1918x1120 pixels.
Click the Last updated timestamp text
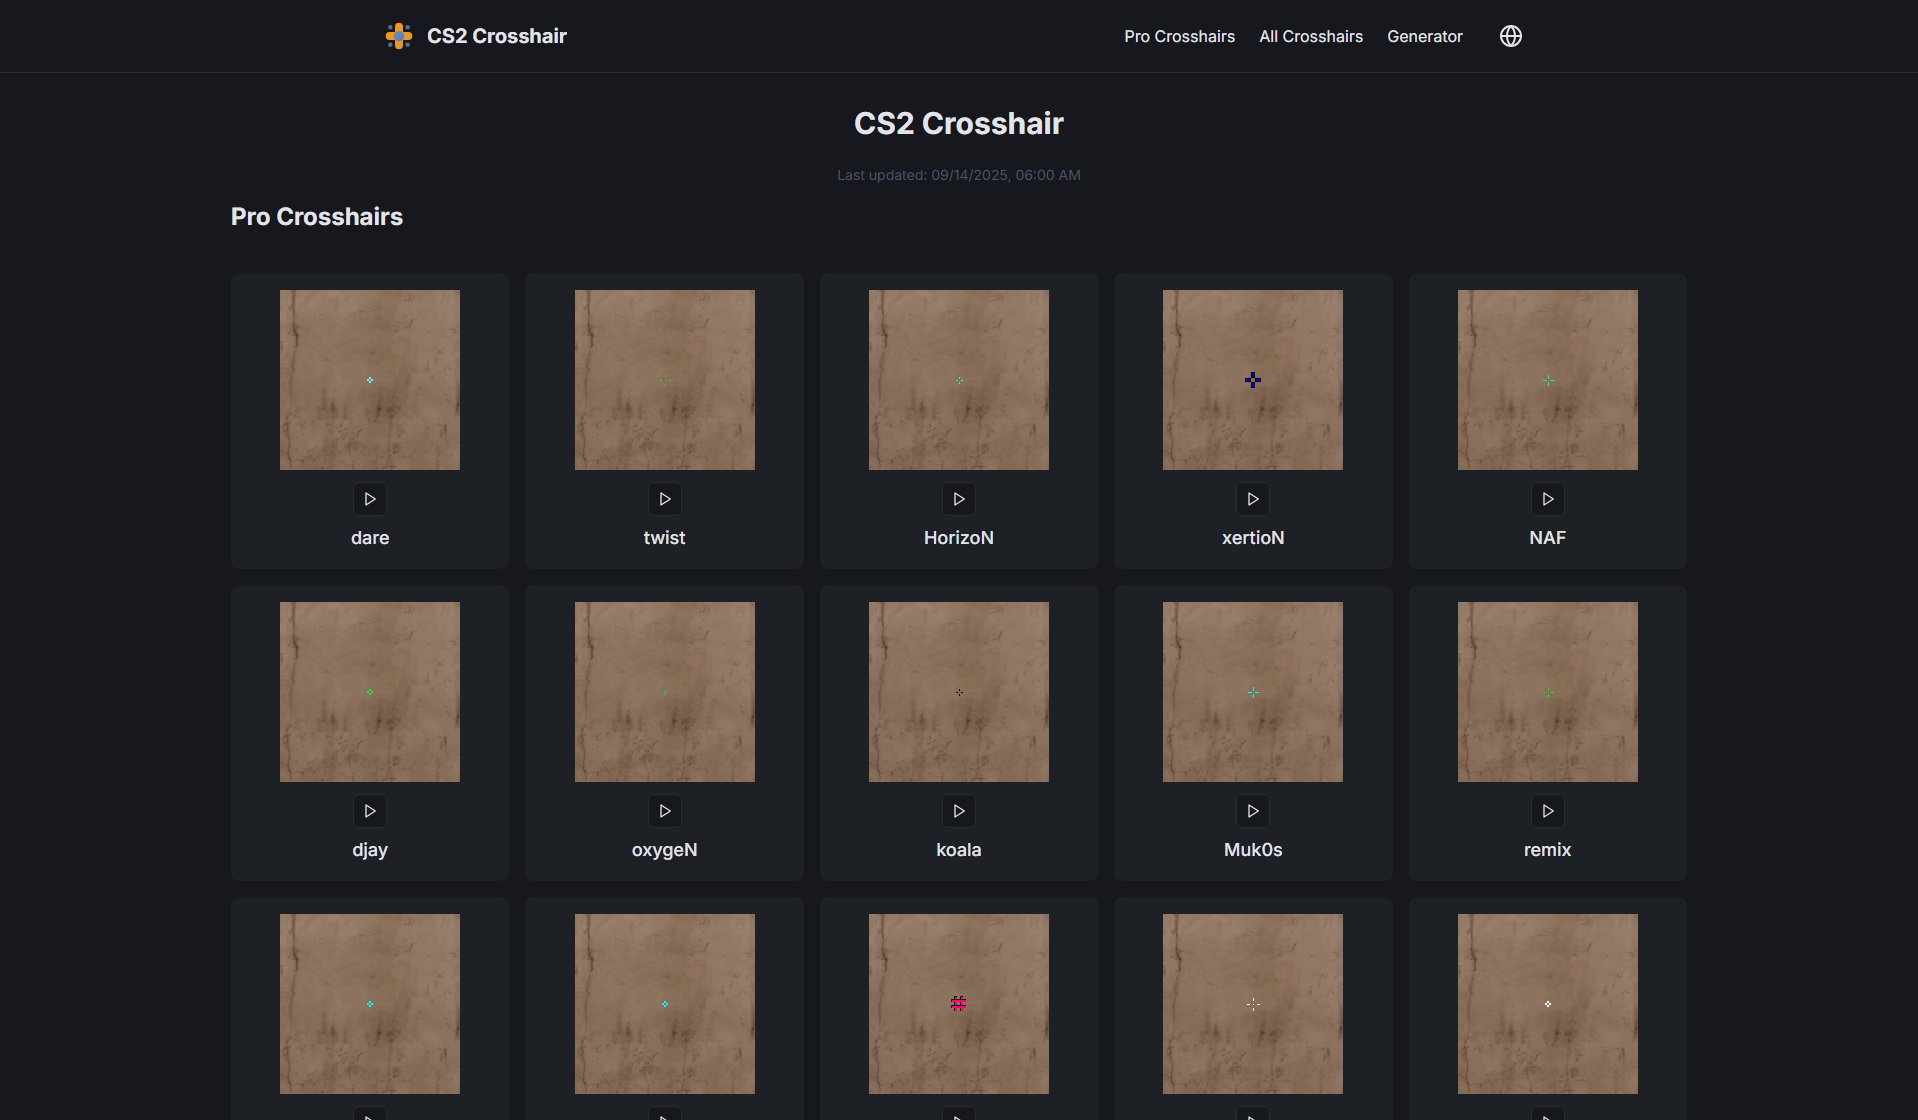click(x=959, y=175)
